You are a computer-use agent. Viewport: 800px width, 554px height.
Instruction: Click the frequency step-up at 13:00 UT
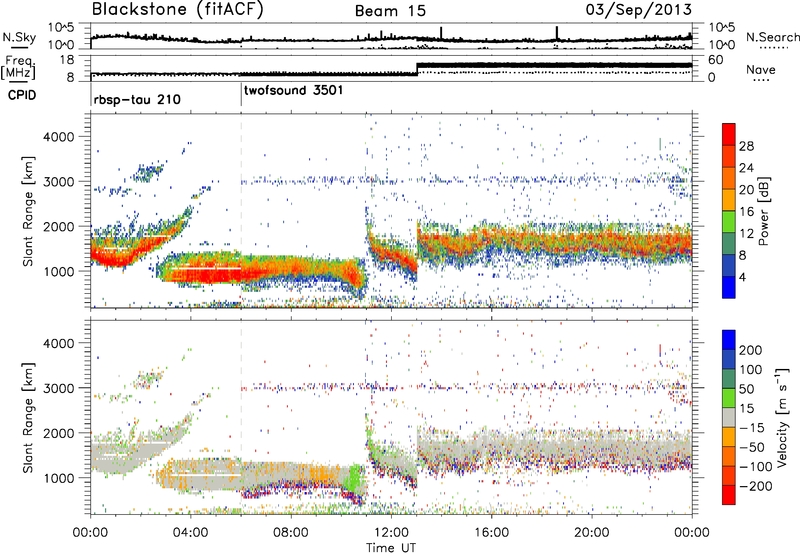click(x=417, y=68)
